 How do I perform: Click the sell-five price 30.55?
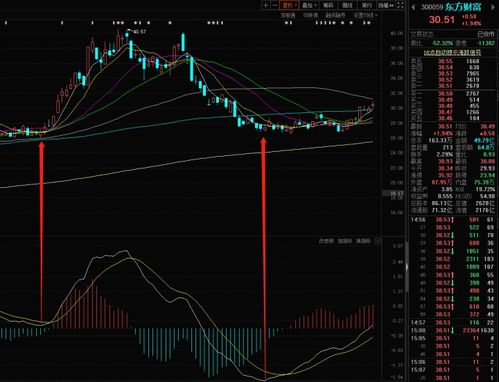[x=445, y=61]
